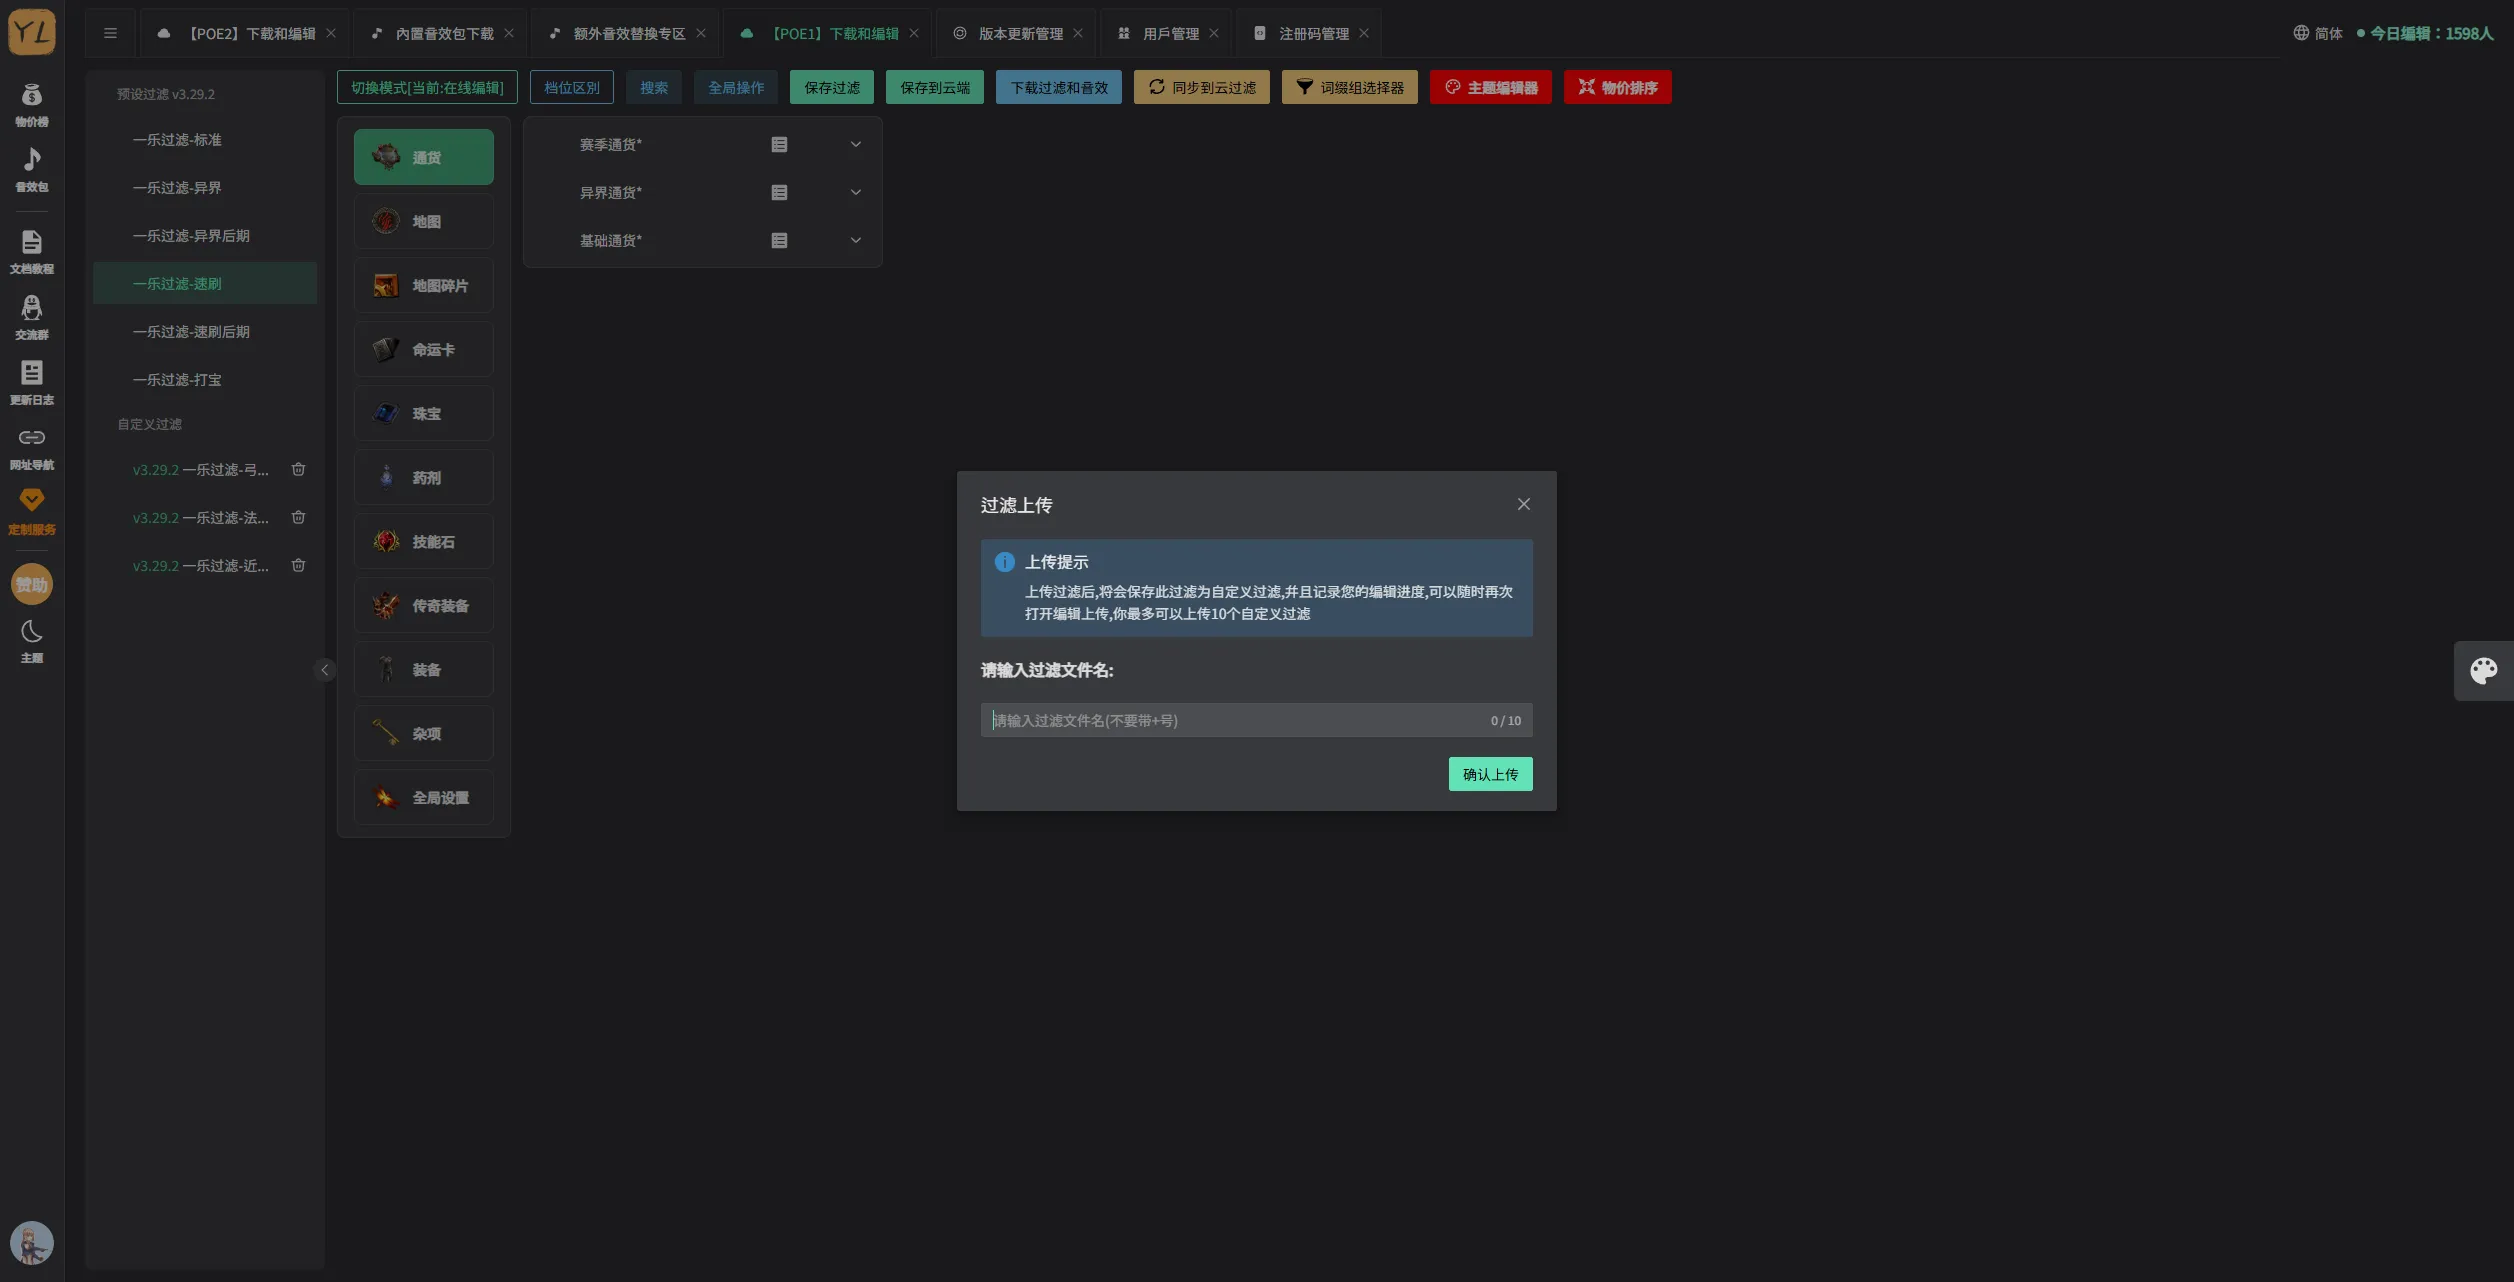Viewport: 2514px width, 1282px height.
Task: Open the sound pack sidebar icon
Action: coord(31,169)
